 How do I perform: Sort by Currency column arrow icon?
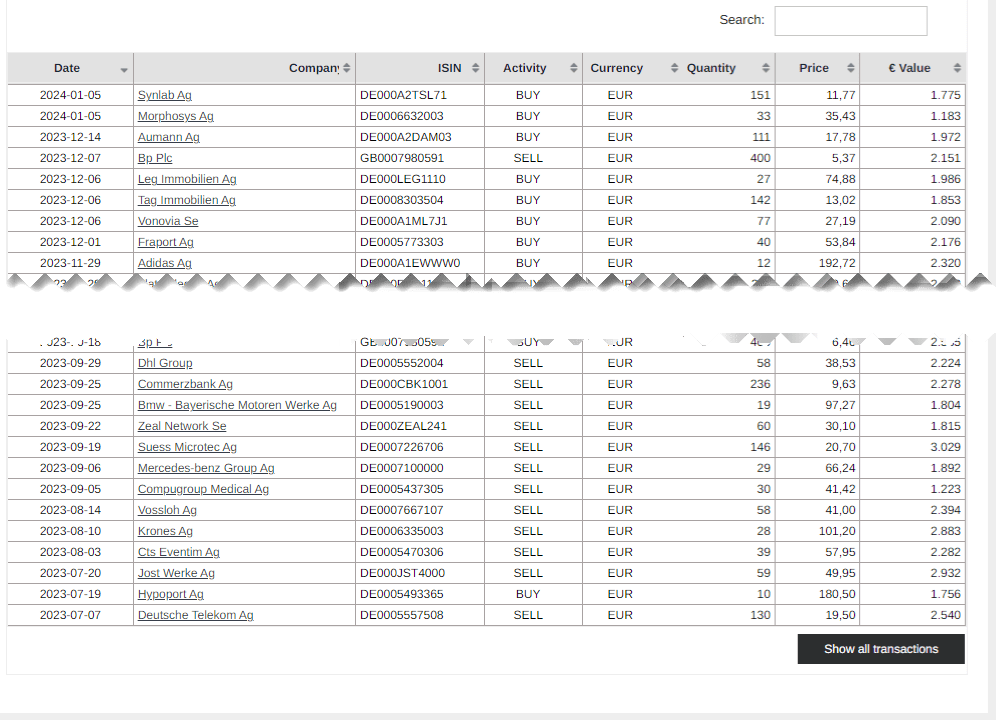tap(674, 68)
